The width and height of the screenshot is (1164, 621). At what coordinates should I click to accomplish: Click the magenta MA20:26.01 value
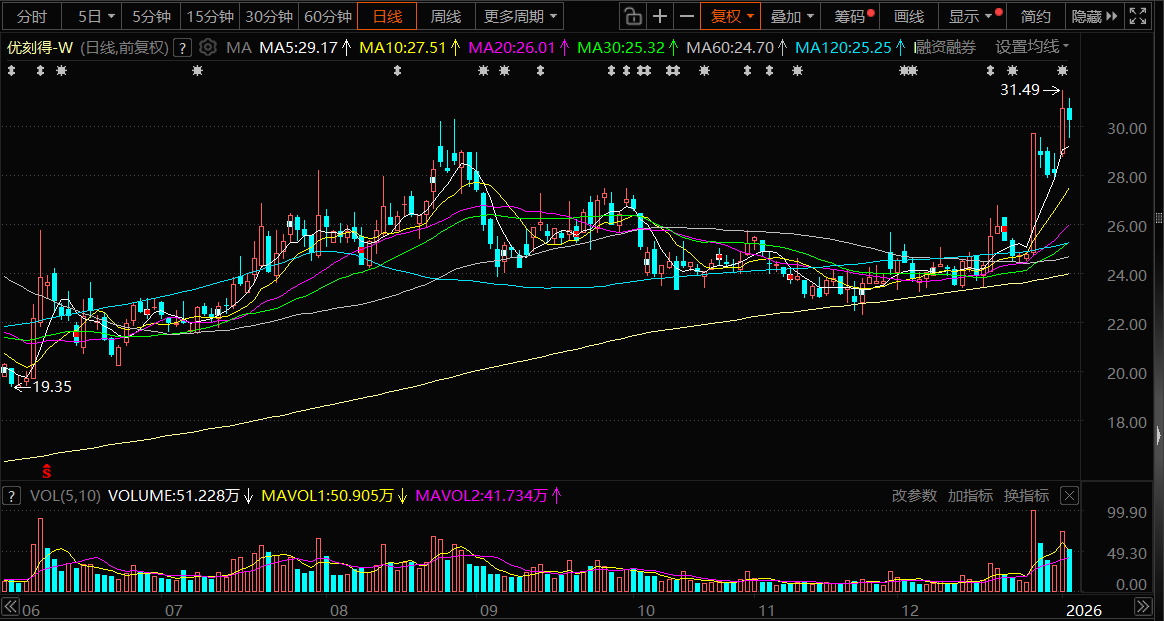coord(512,47)
